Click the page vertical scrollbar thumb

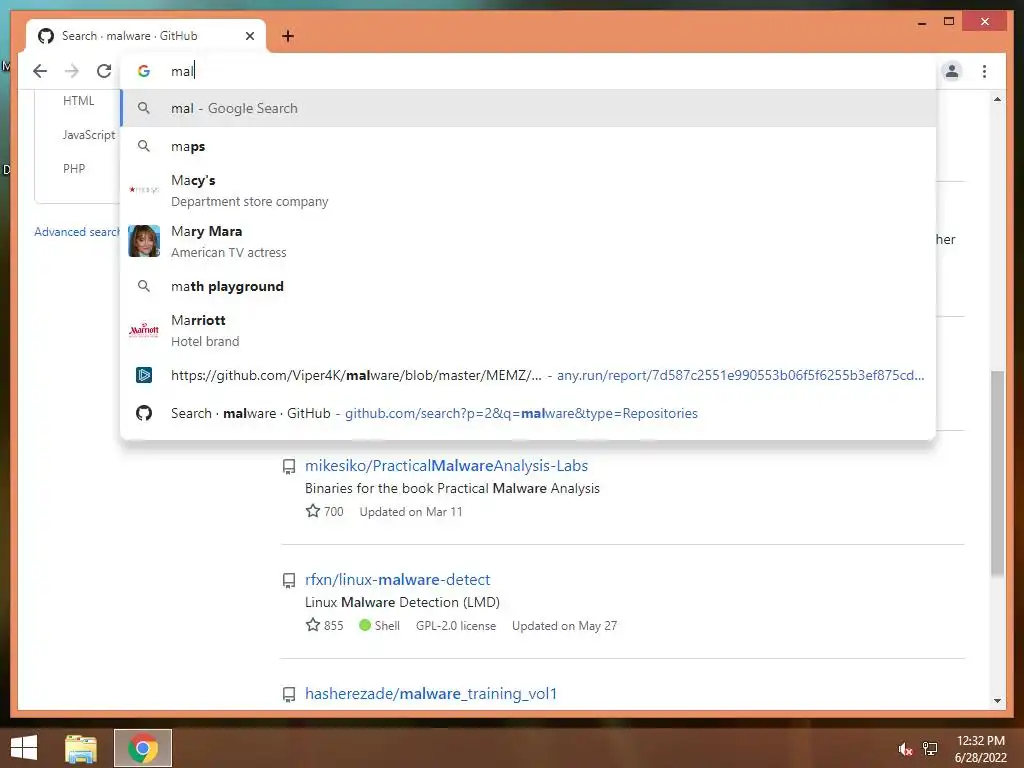coord(997,473)
